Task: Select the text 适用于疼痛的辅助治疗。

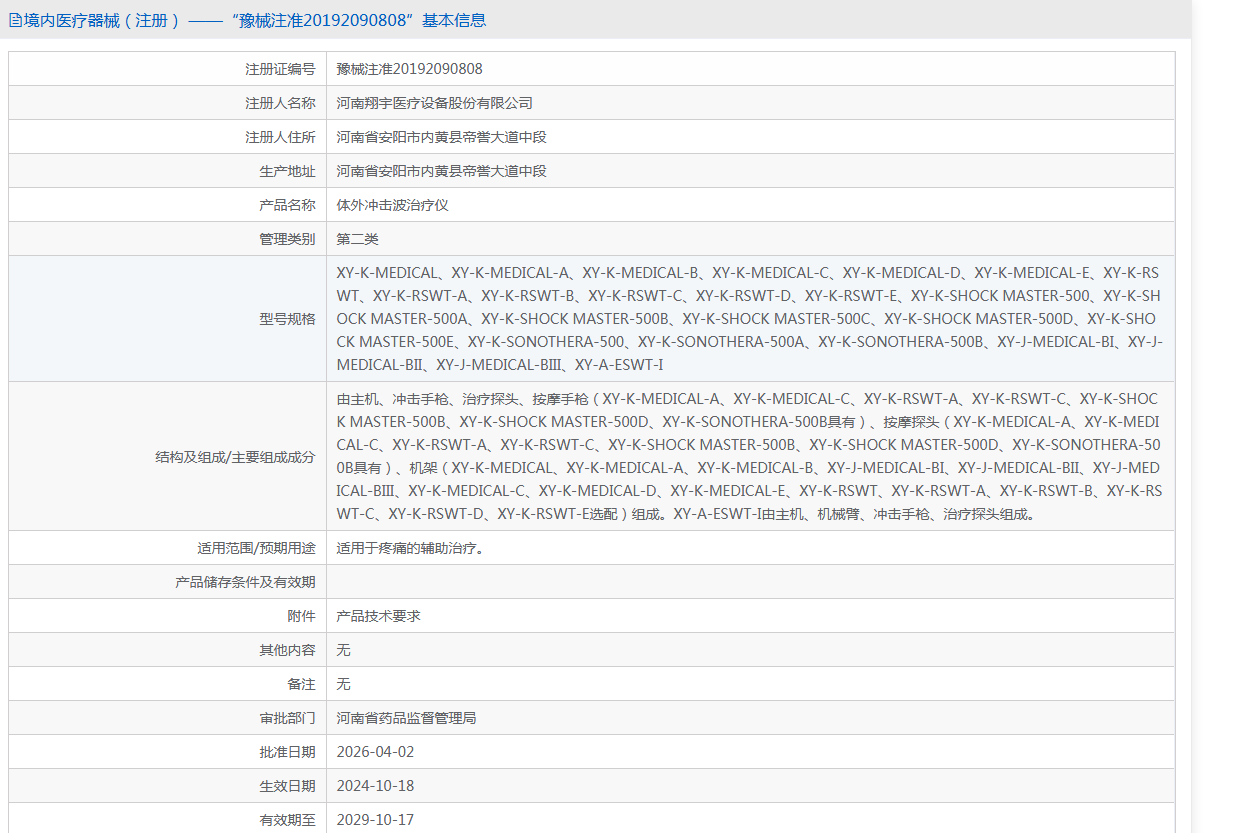Action: [411, 548]
